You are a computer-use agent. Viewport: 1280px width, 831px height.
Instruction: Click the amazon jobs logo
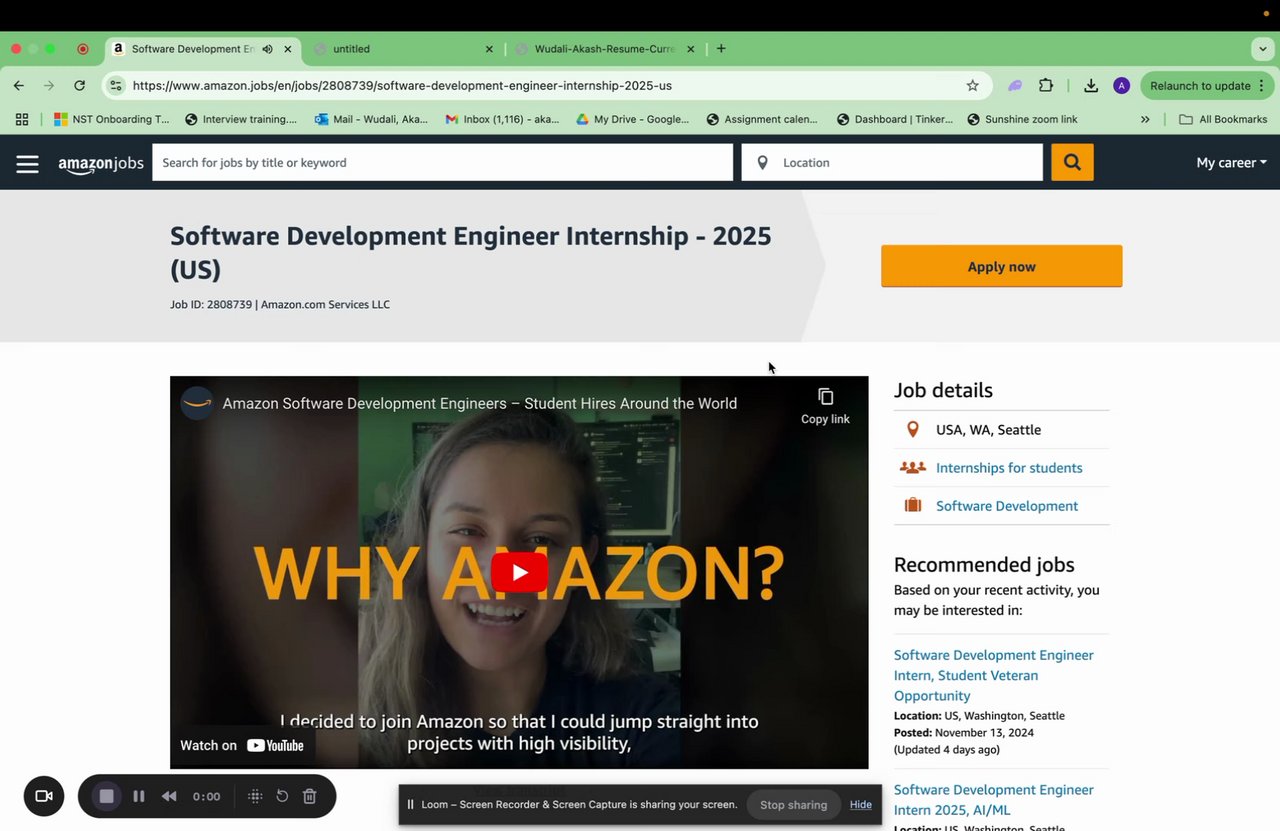101,165
